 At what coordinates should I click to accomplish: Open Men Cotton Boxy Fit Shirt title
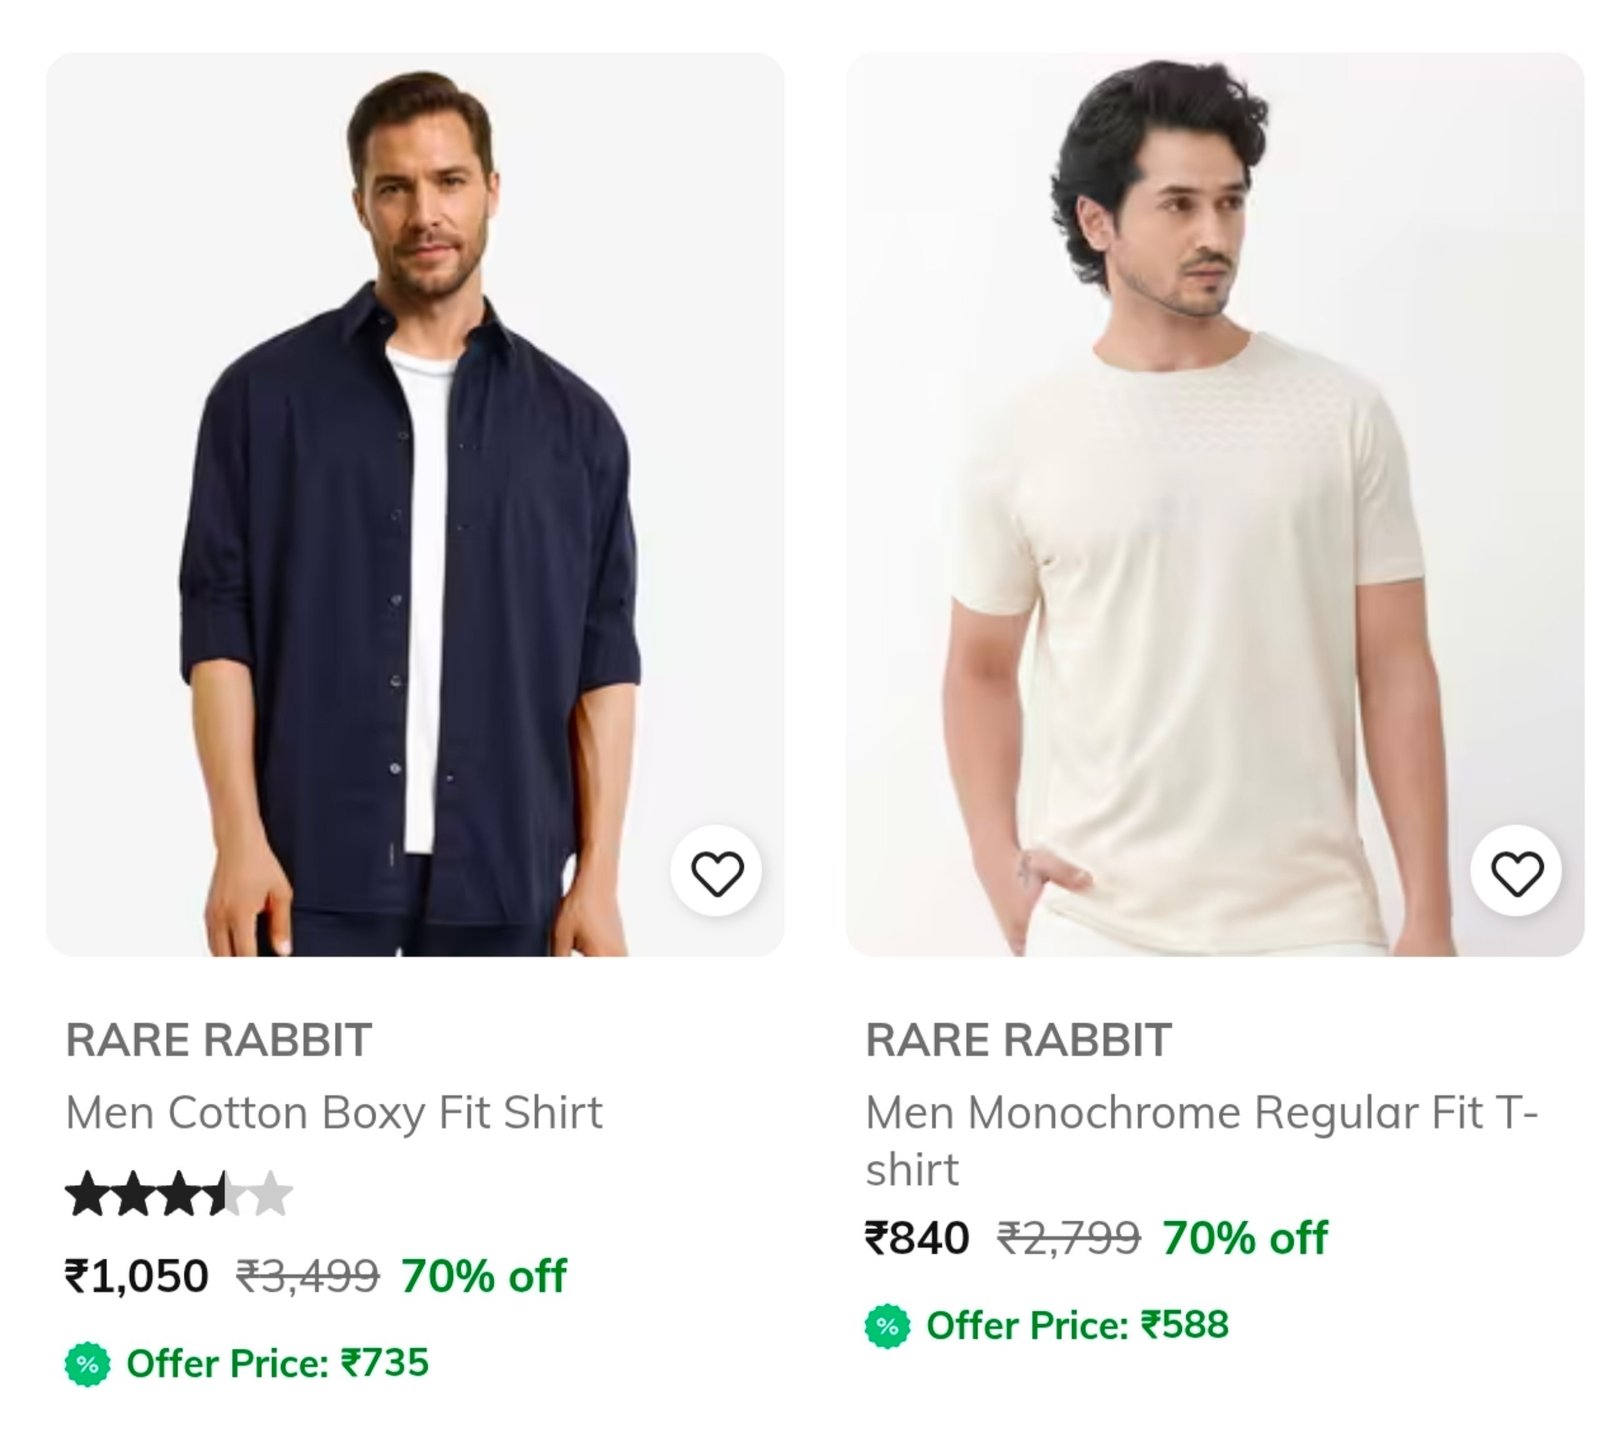point(334,1113)
